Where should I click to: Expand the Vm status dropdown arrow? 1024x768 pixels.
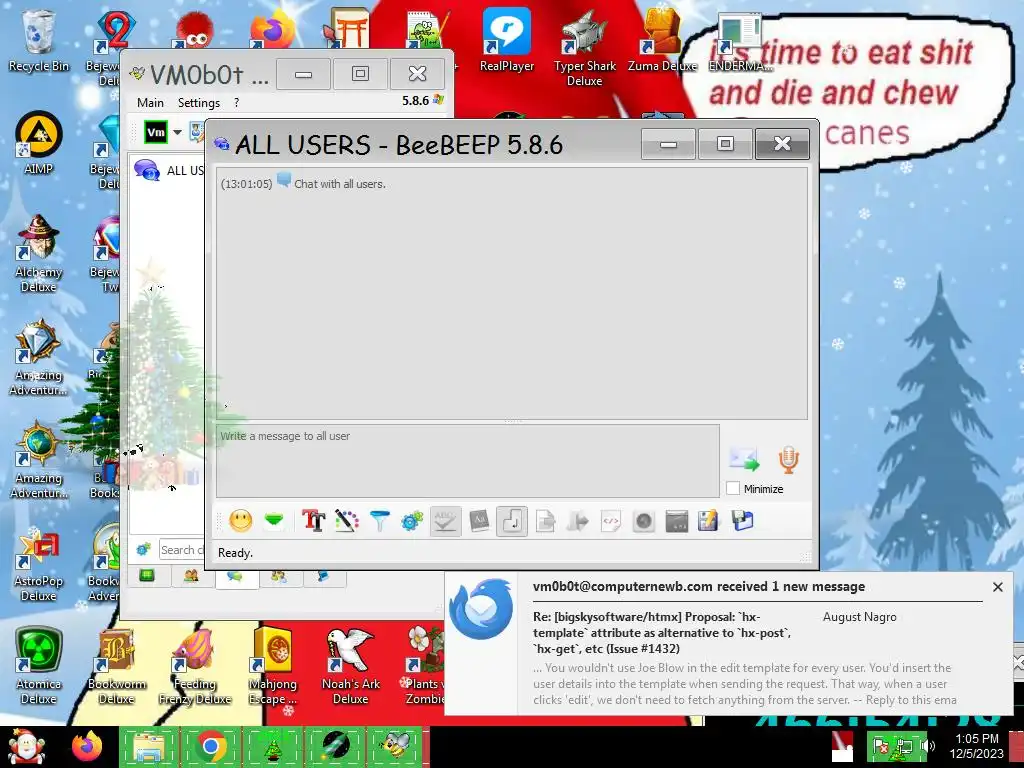click(177, 133)
